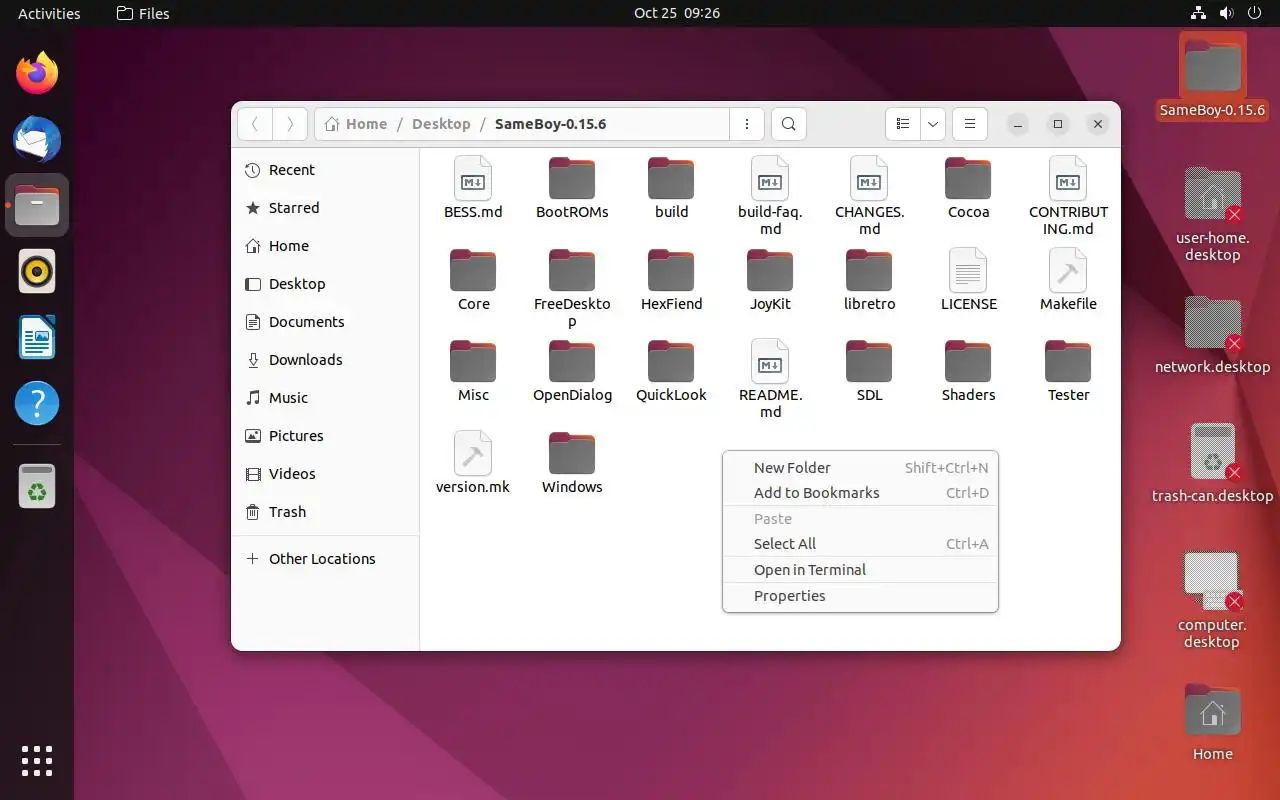Select SameBoy-0.15.6 desktop folder icon
The image size is (1280, 800).
tap(1212, 77)
